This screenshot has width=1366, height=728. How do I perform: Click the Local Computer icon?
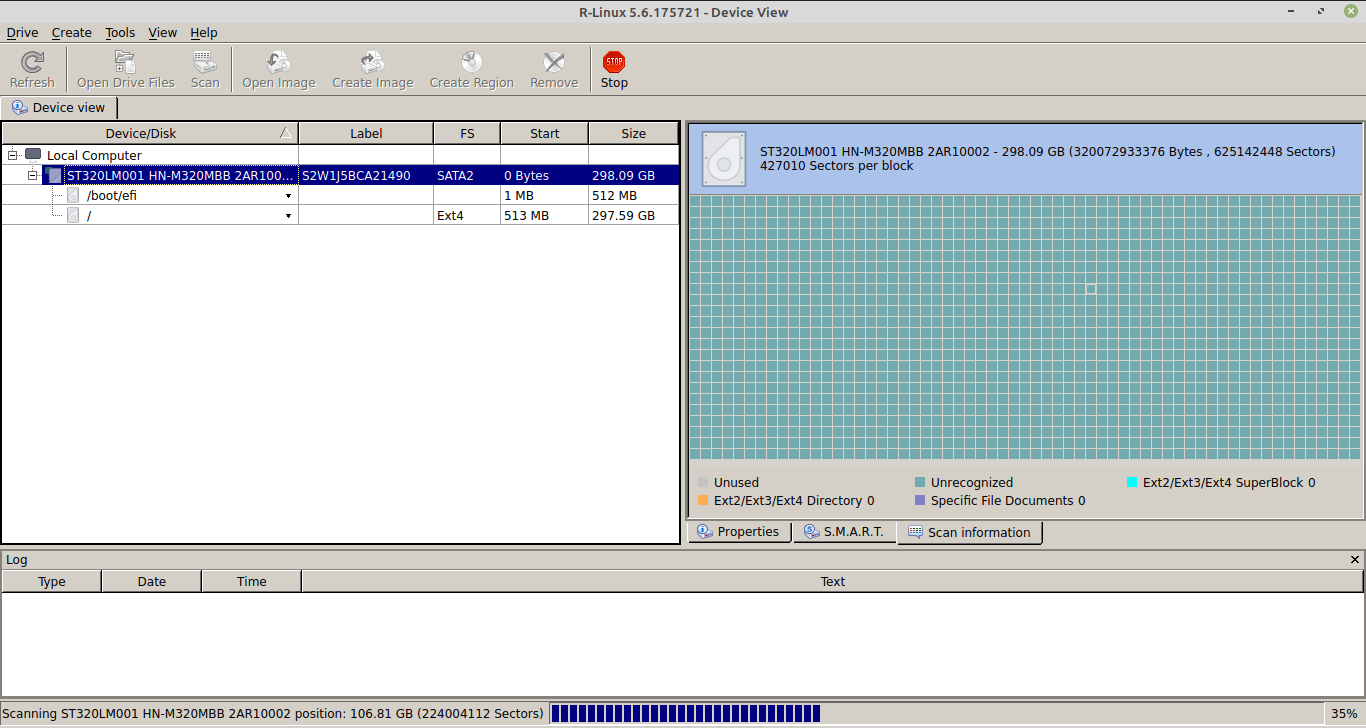[33, 155]
